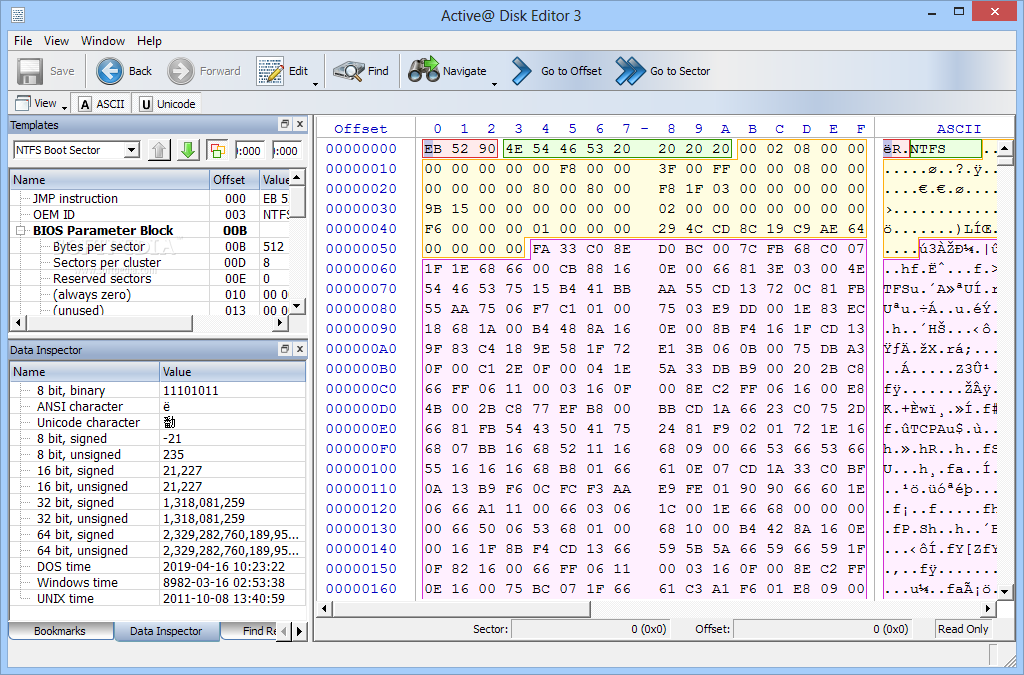
Task: Move template up with the gray arrow
Action: tap(159, 151)
